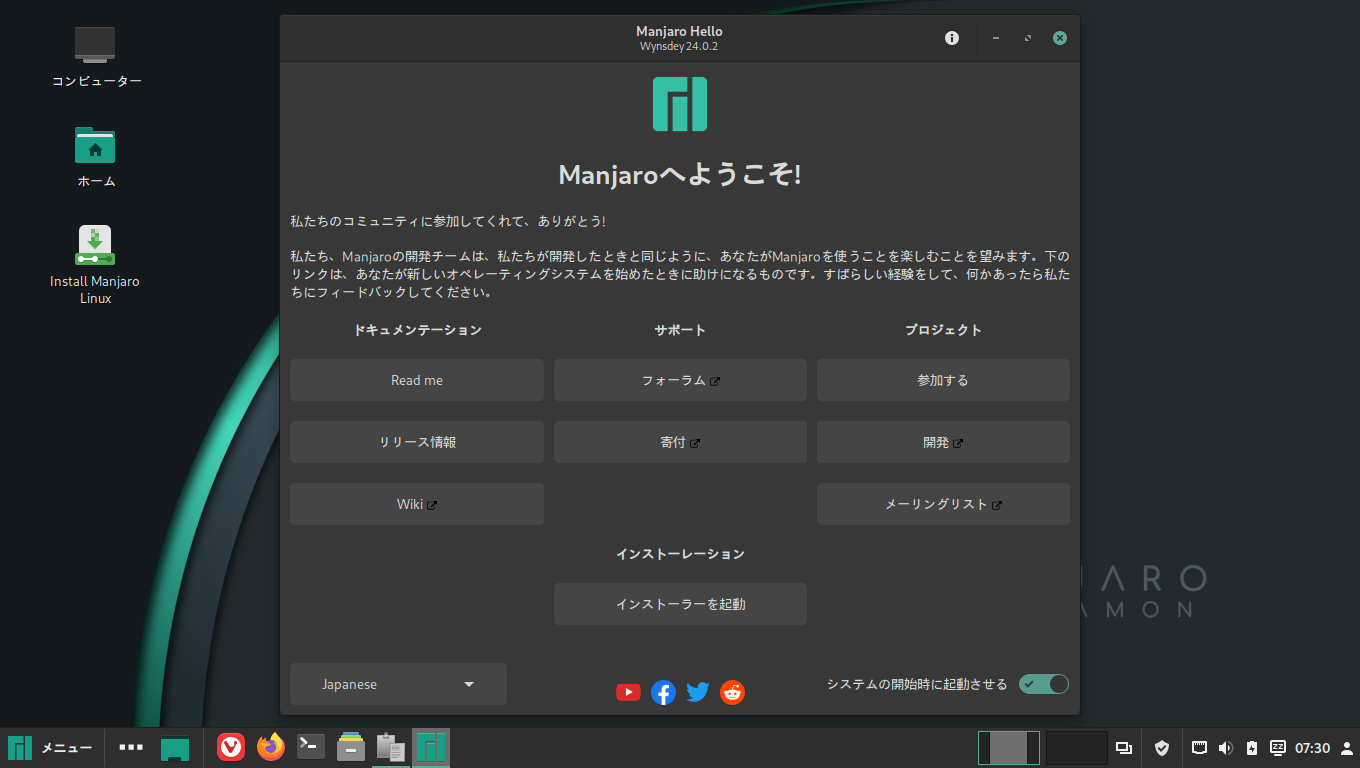
Task: Open the About info icon in title bar
Action: click(x=951, y=38)
